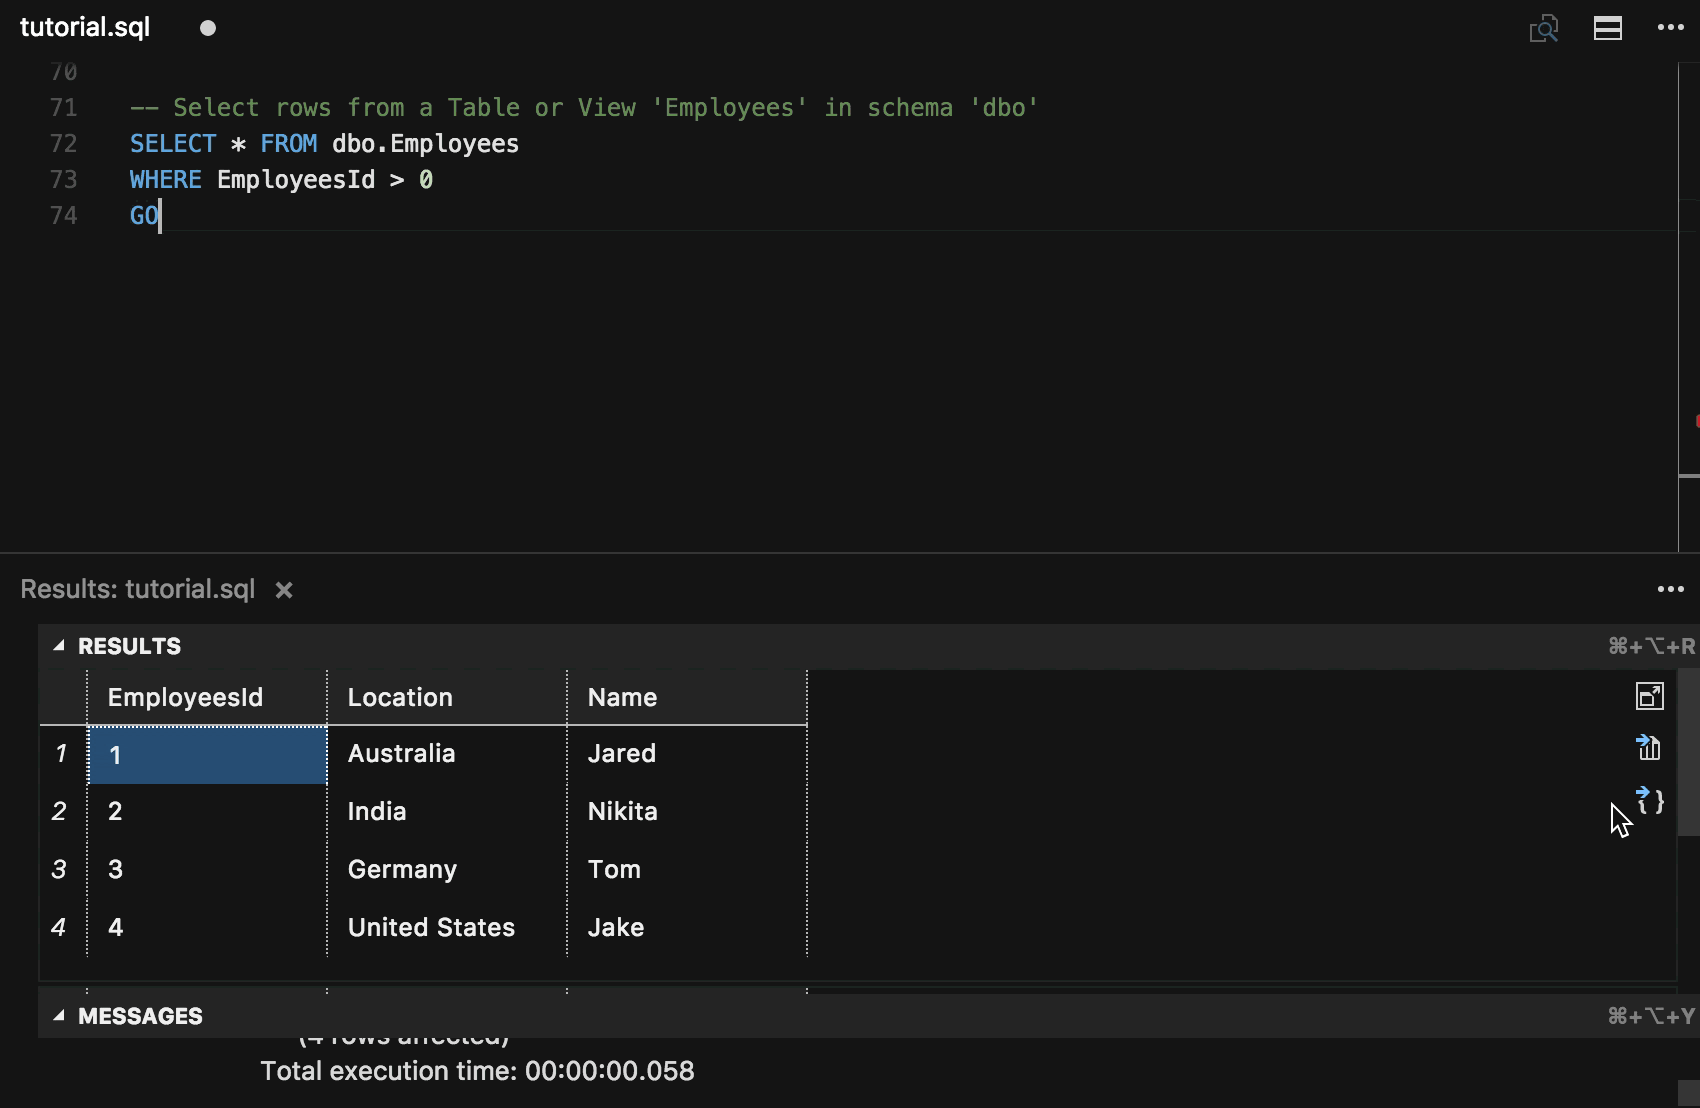Switch to the tutorial.sql editor tab
The image size is (1700, 1108).
pyautogui.click(x=85, y=28)
